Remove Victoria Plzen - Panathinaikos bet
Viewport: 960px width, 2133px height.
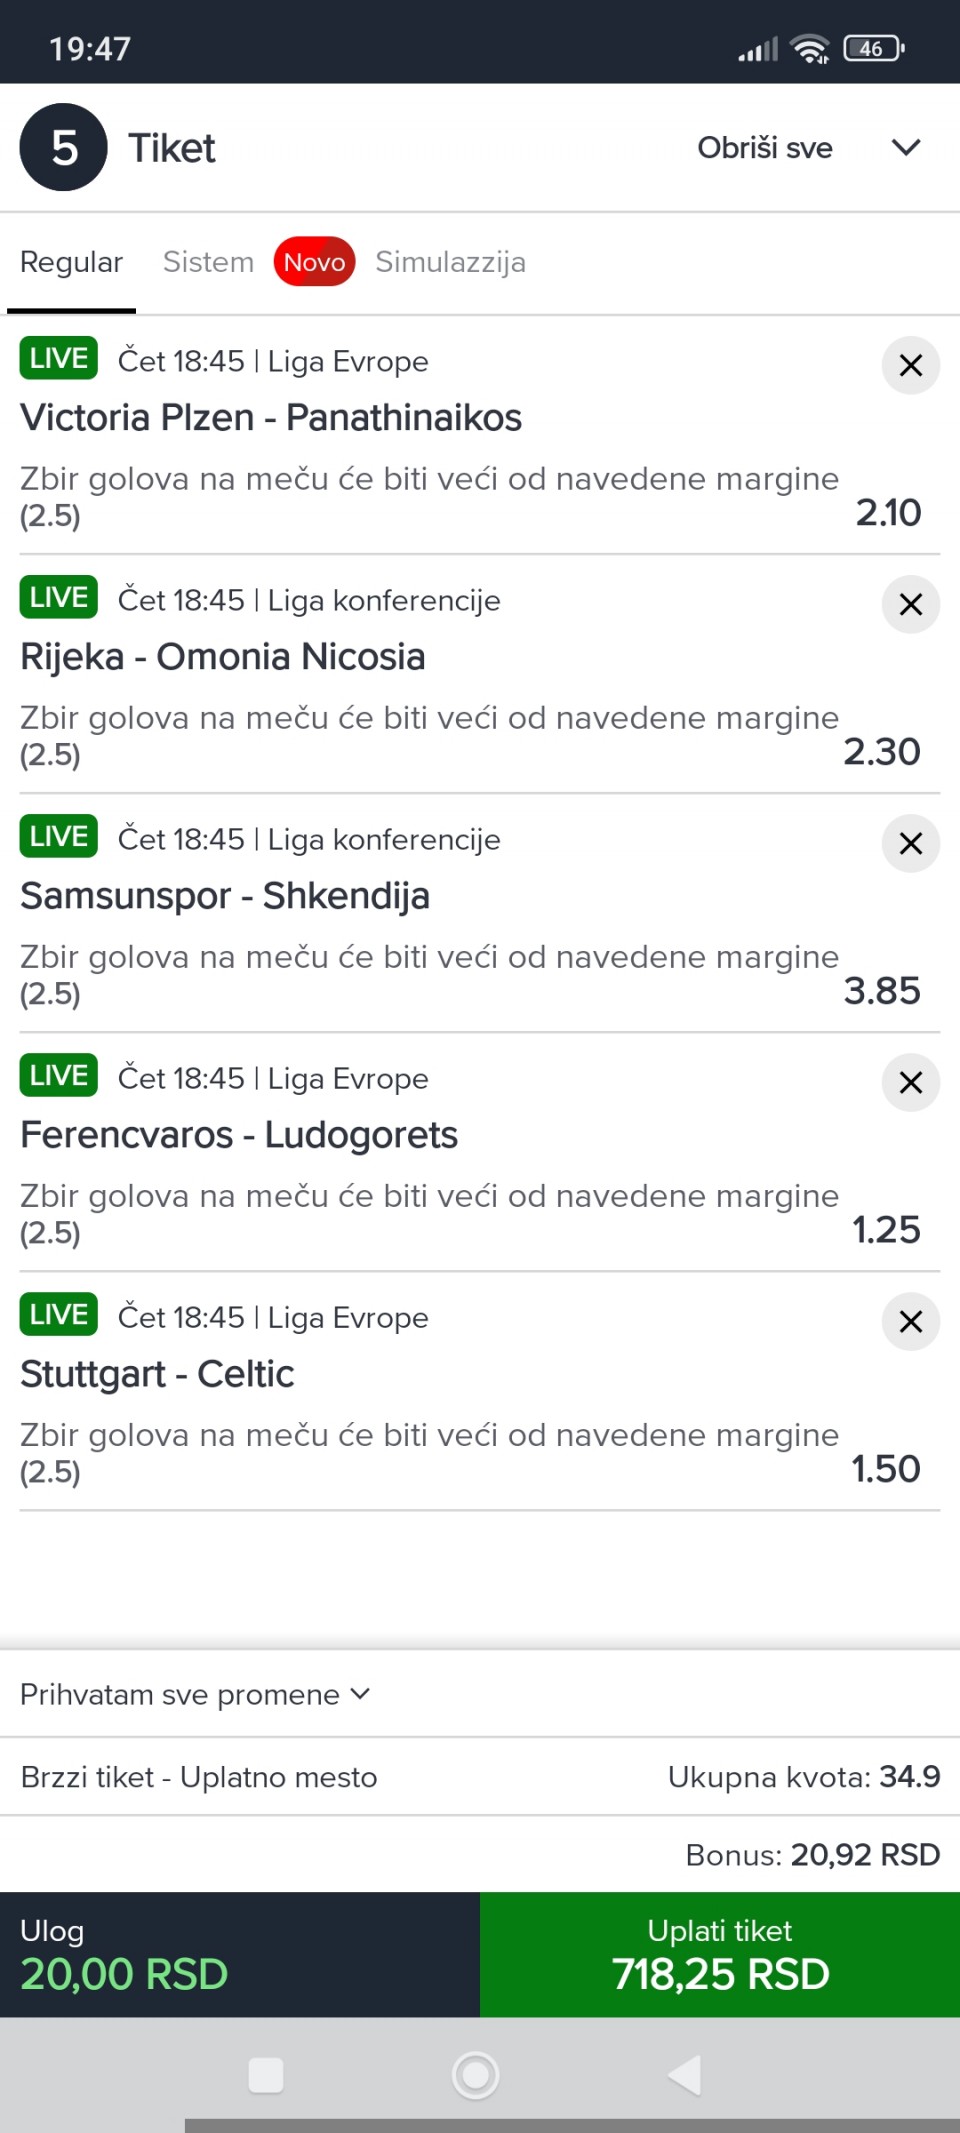click(910, 365)
